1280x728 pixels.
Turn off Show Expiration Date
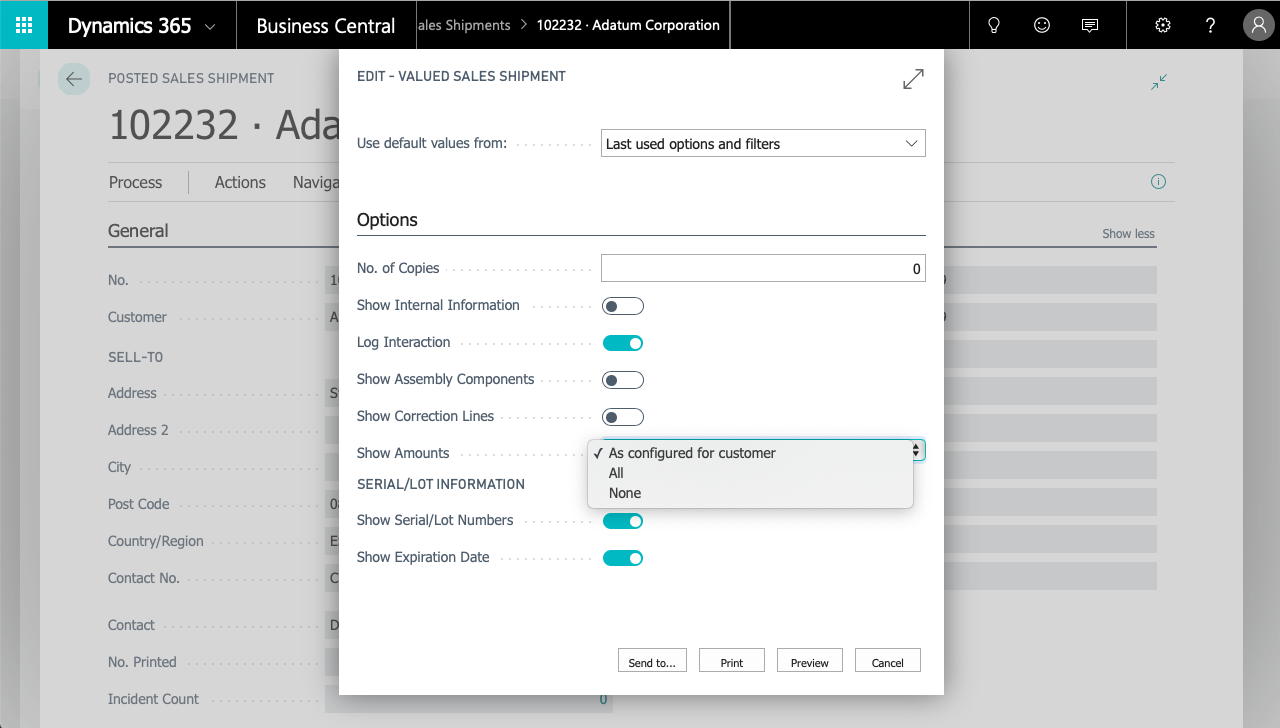click(623, 557)
